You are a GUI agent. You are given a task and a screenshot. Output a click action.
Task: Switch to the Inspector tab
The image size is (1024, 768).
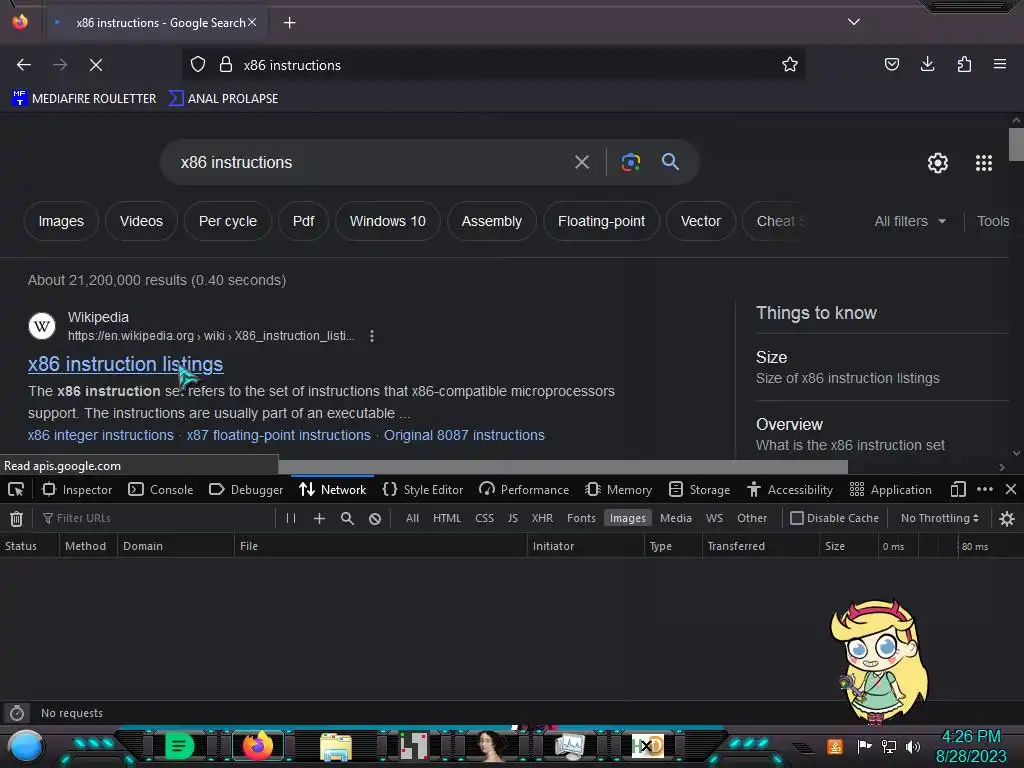click(77, 489)
